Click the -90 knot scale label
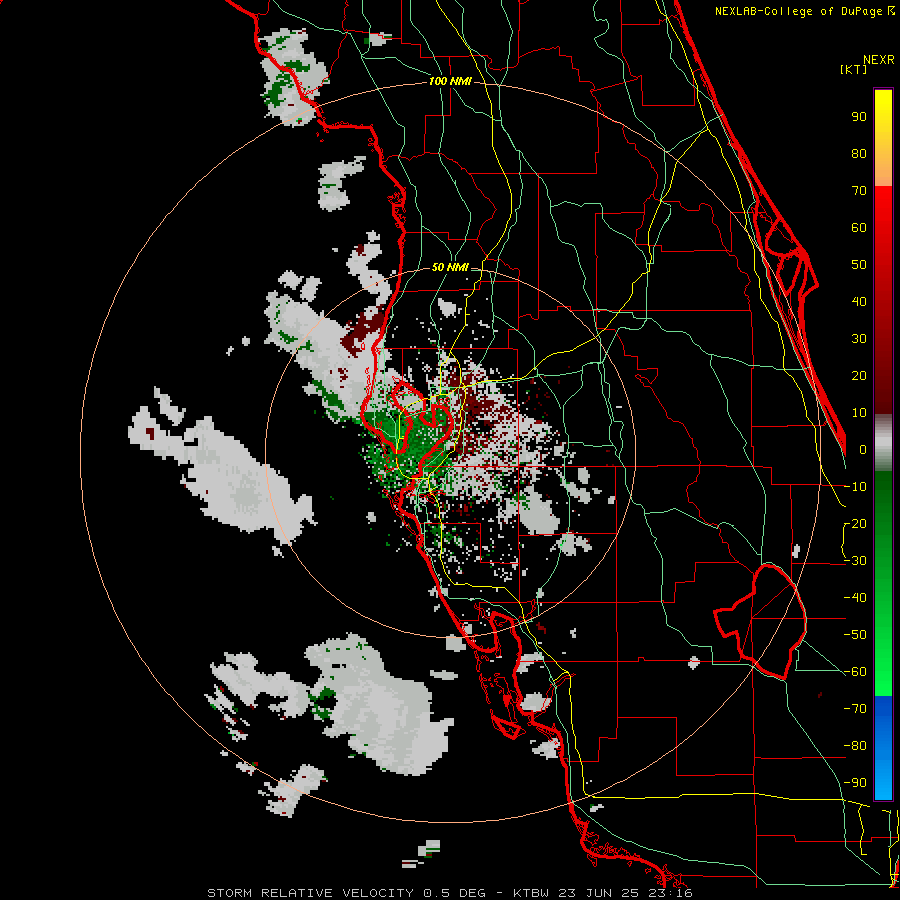 (855, 783)
